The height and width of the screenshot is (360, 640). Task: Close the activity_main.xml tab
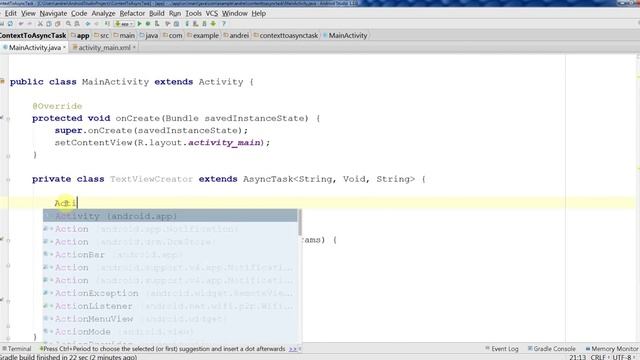[134, 48]
